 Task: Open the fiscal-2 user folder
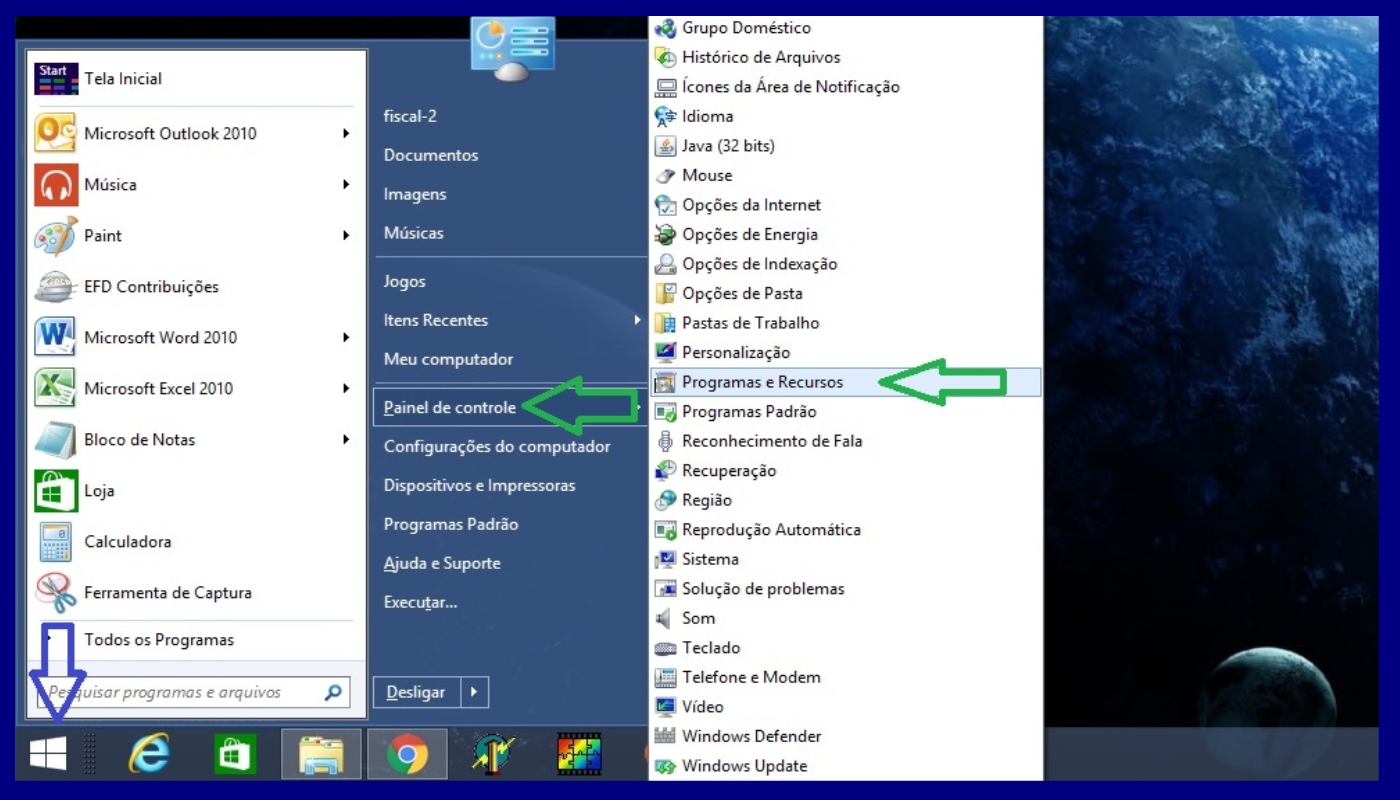click(410, 116)
